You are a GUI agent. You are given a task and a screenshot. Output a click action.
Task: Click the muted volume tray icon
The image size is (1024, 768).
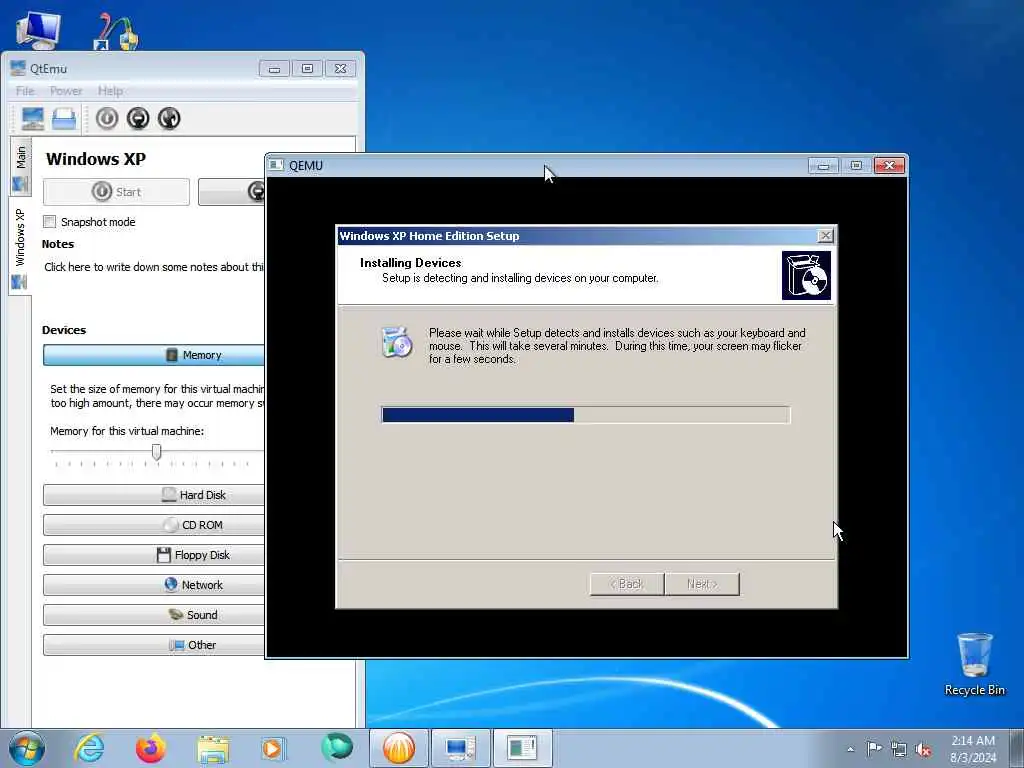click(x=923, y=749)
